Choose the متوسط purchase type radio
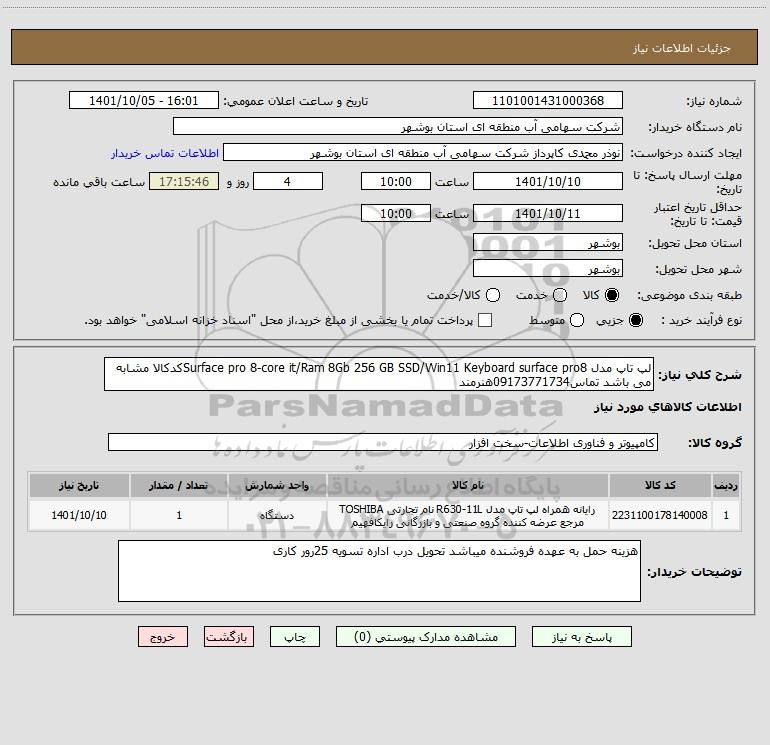 (x=577, y=320)
